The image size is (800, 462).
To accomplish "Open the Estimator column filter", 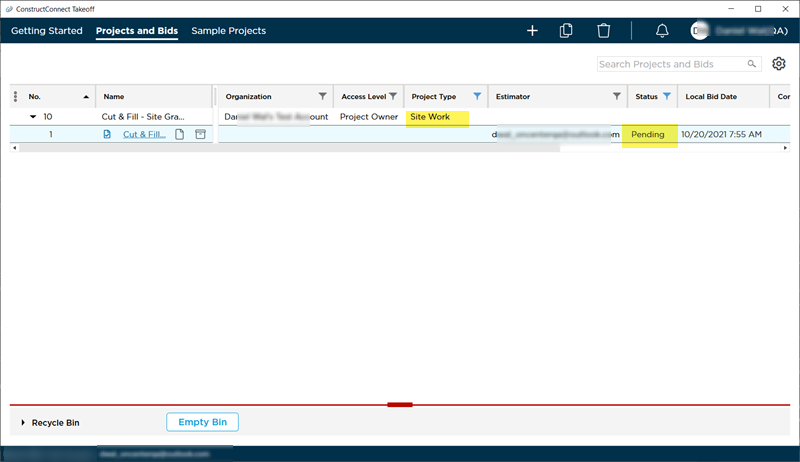I will pos(617,96).
